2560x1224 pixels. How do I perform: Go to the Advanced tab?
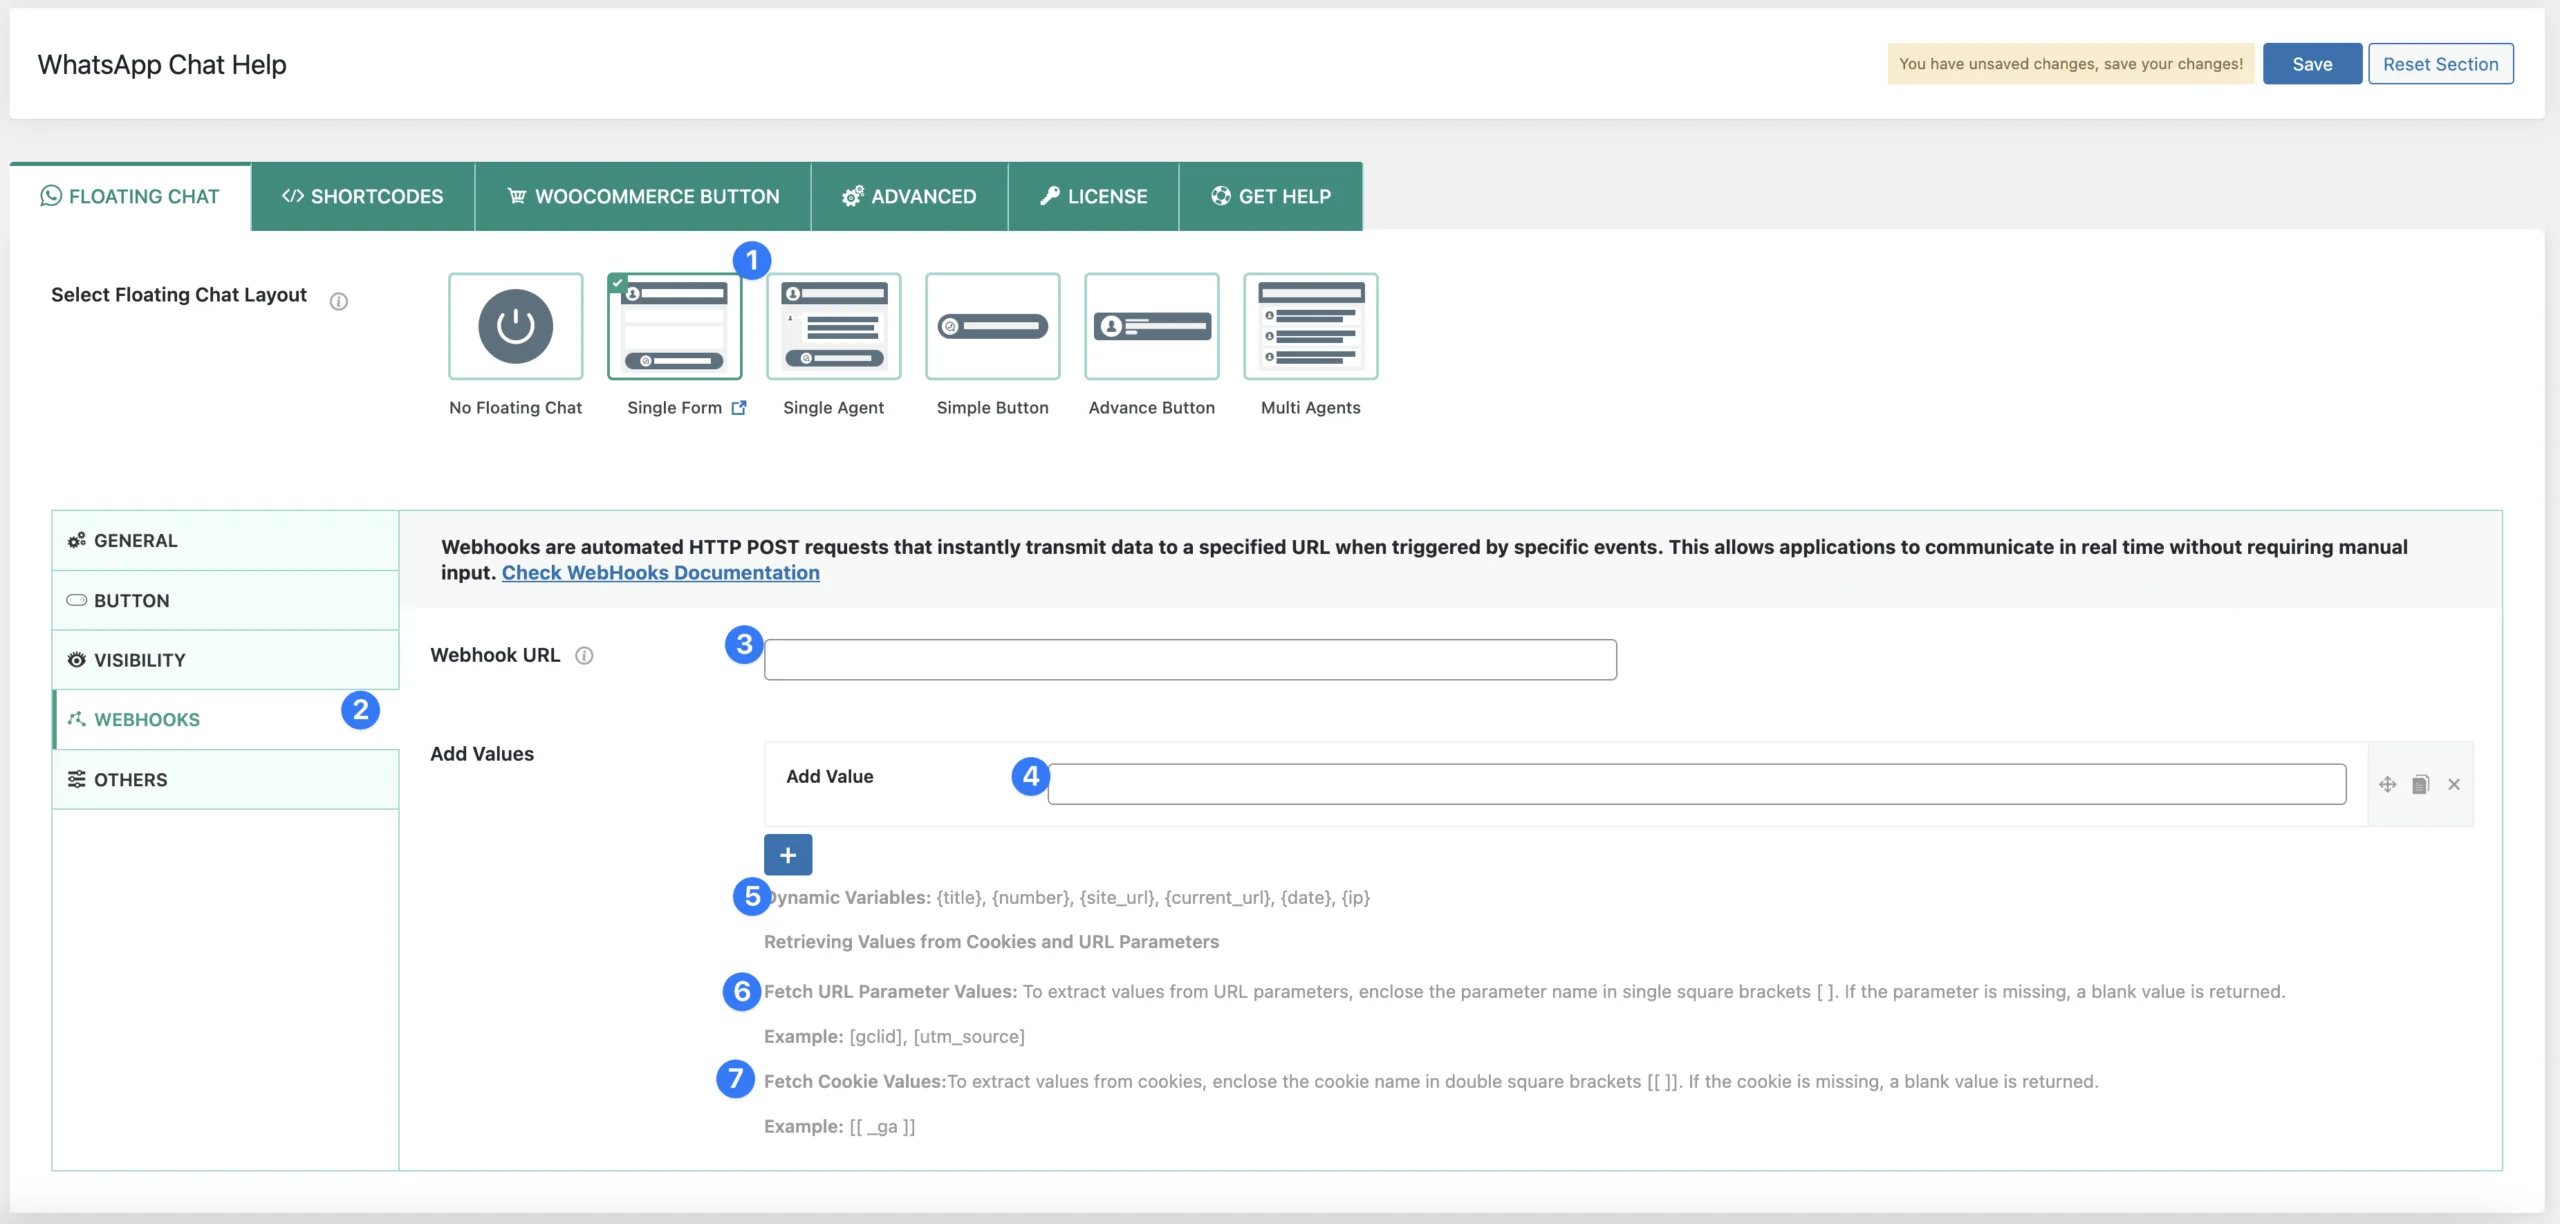909,196
